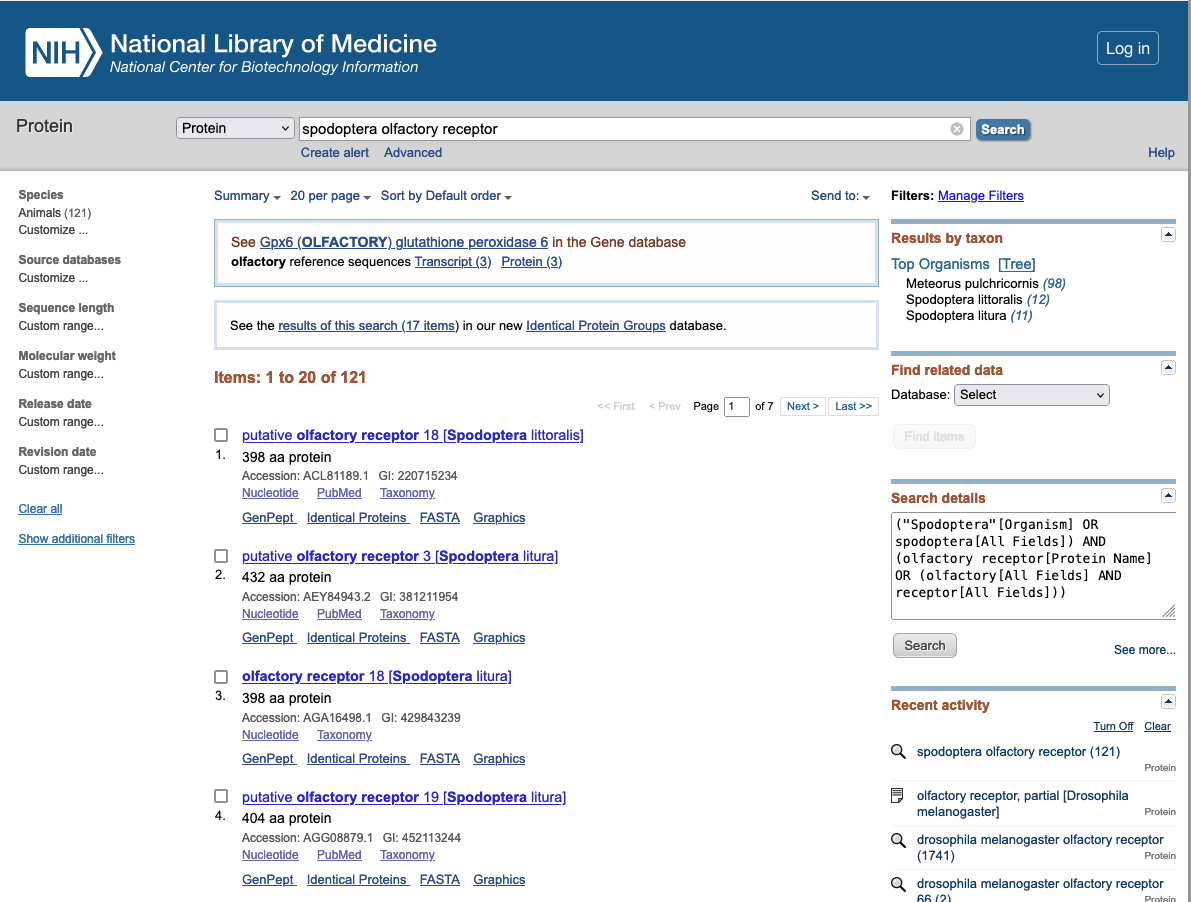Clear the search box with the X icon
The image size is (1191, 902).
click(x=957, y=129)
